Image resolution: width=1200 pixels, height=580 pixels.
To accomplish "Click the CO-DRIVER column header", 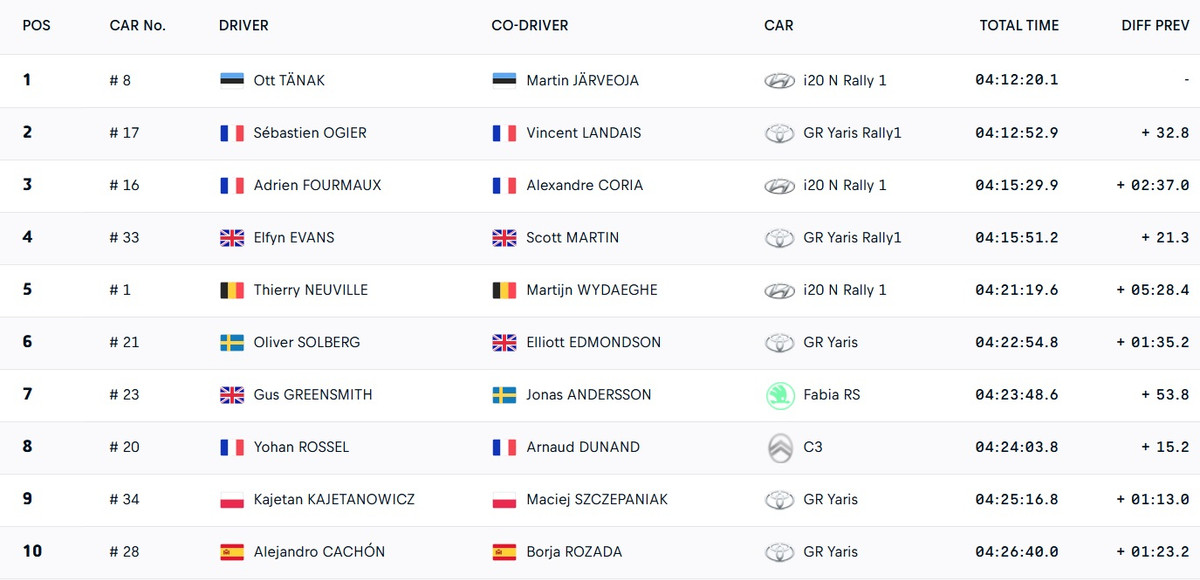I will [529, 26].
